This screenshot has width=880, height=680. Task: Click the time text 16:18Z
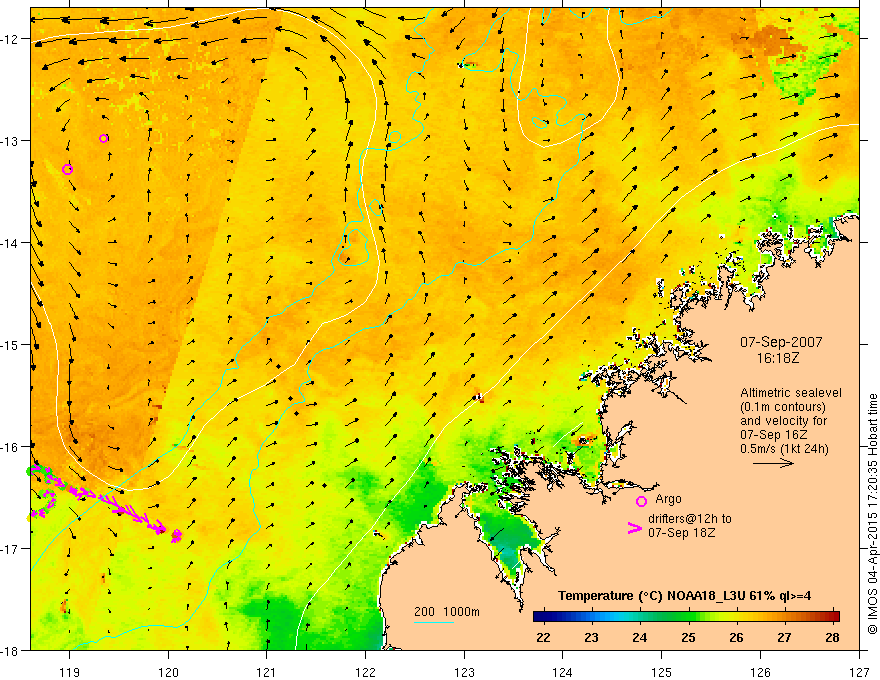click(x=777, y=358)
